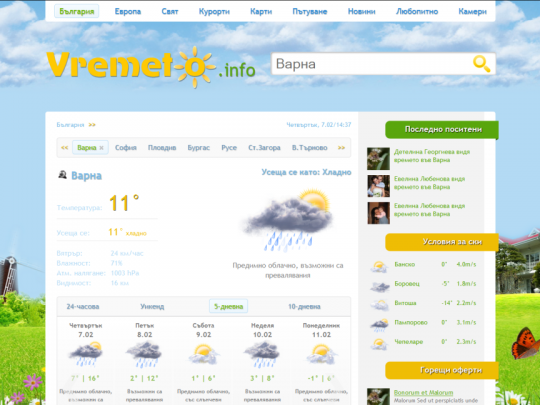Open Детелина Георгиева видя времето link

[432, 156]
